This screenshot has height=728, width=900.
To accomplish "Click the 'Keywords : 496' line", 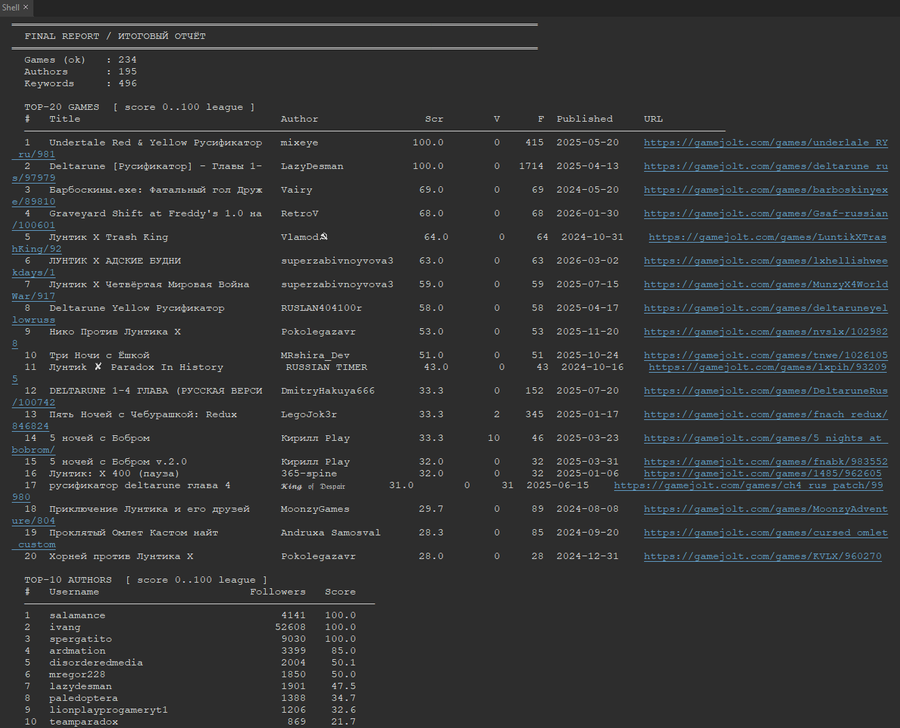I will (80, 83).
